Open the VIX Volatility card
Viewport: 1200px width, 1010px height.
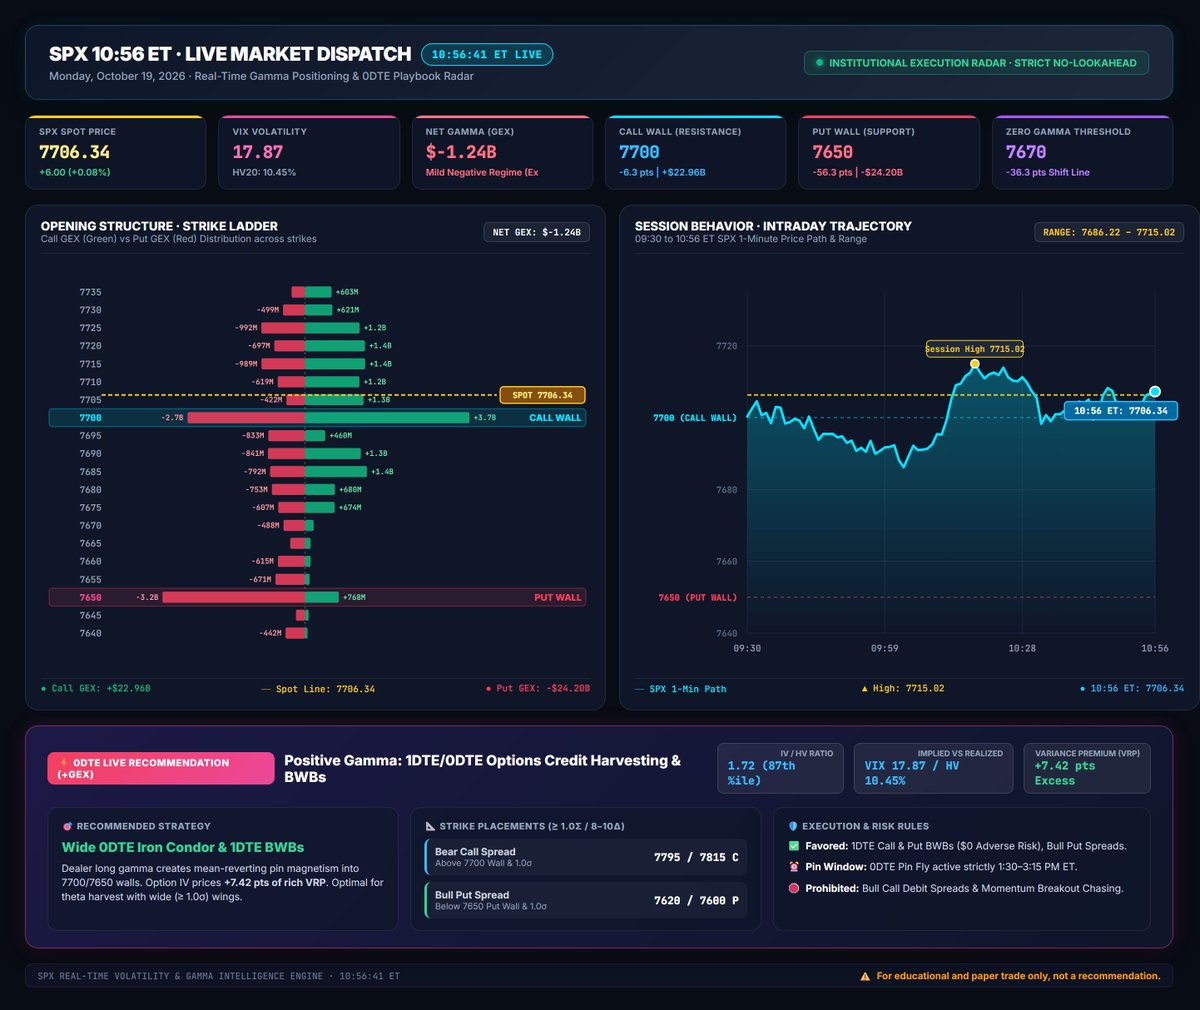tap(309, 152)
